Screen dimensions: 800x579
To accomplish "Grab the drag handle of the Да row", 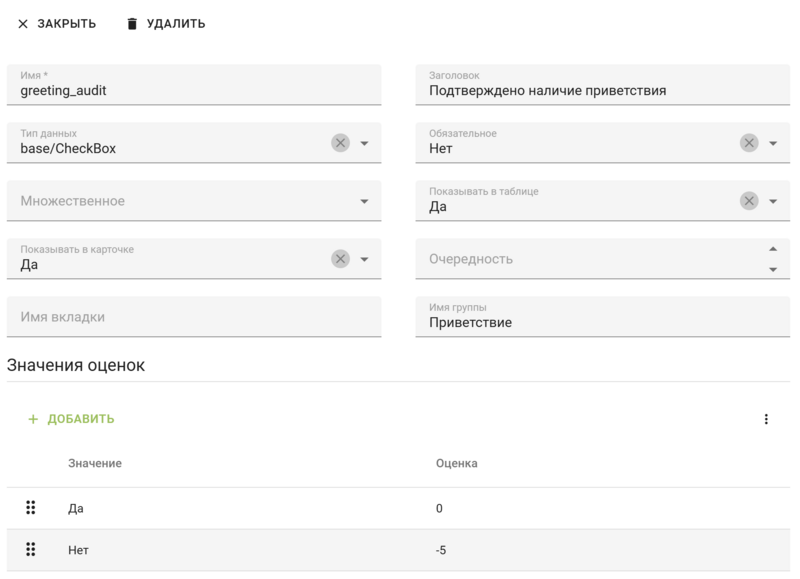I will 30,508.
